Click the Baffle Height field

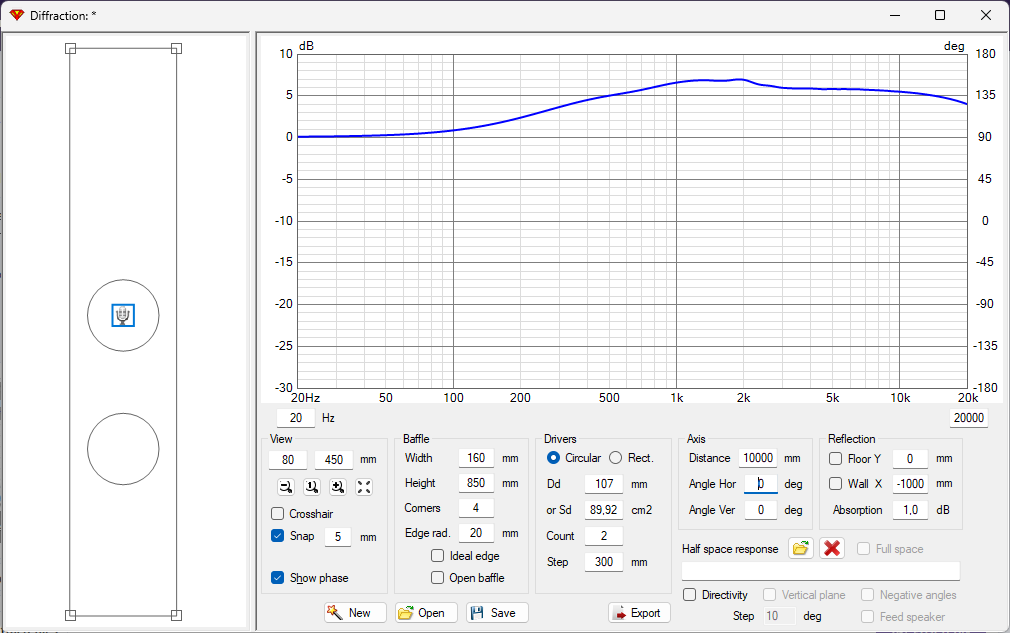(476, 483)
